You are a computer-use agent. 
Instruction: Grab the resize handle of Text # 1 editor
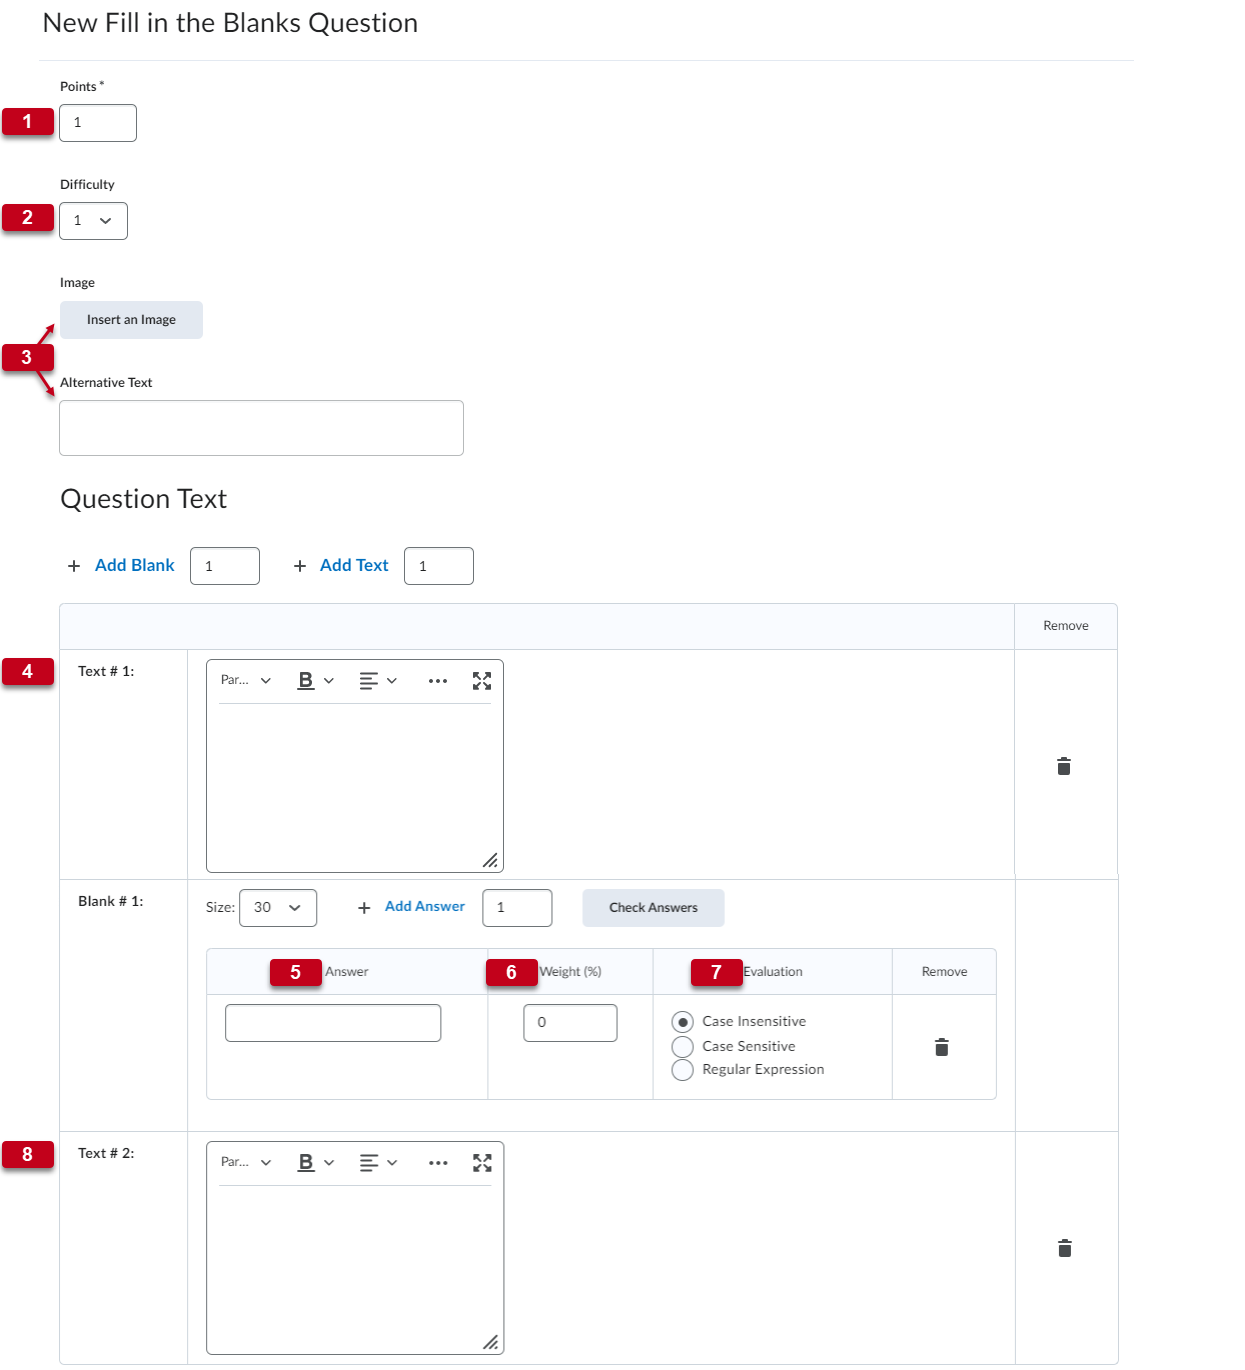pyautogui.click(x=490, y=860)
